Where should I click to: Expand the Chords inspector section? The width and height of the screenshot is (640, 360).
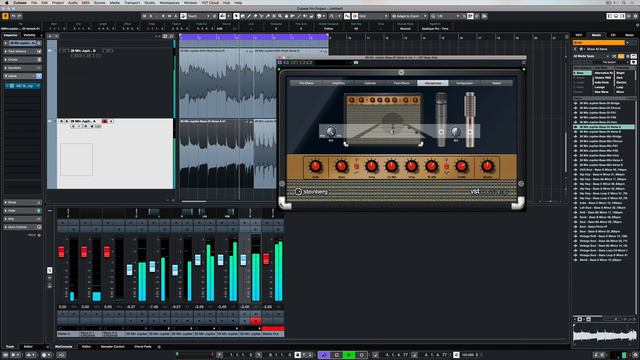[22, 60]
